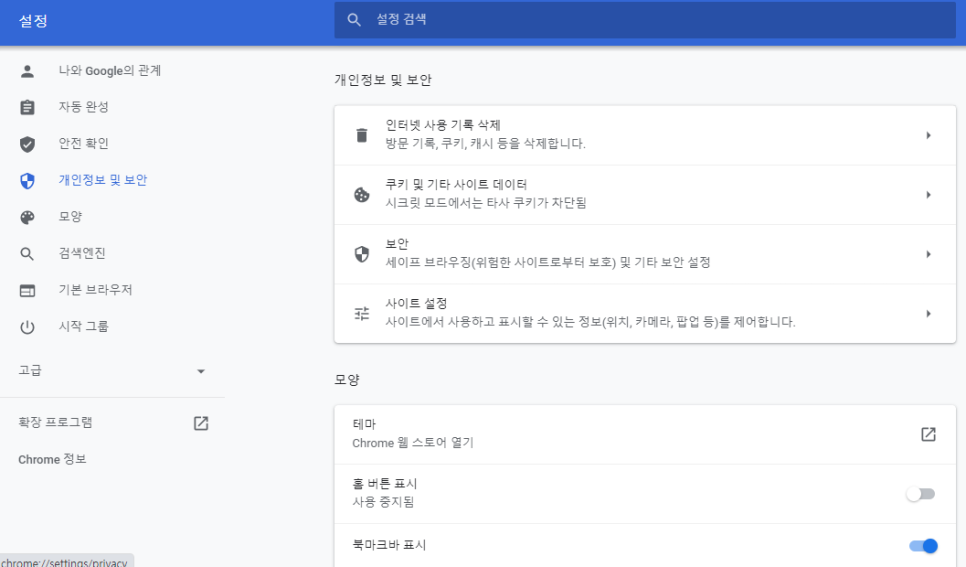
Task: Click the 개인정보 및 보안 section heading
Action: click(x=383, y=80)
